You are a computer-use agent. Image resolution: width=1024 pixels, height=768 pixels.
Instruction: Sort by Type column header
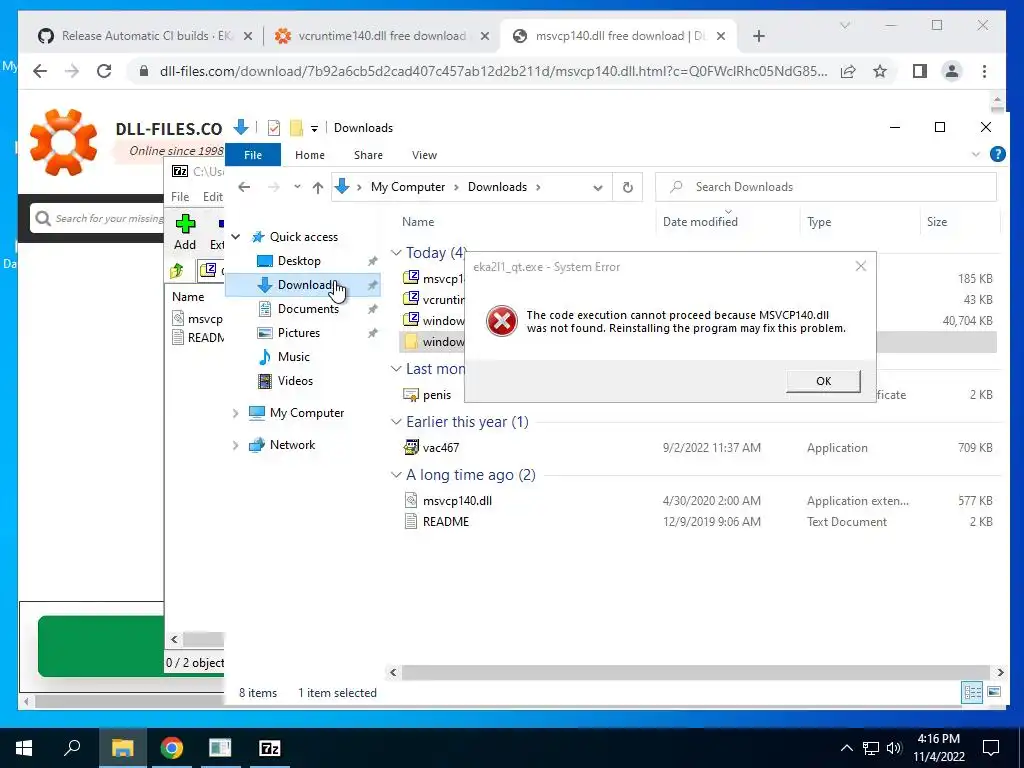pos(819,221)
